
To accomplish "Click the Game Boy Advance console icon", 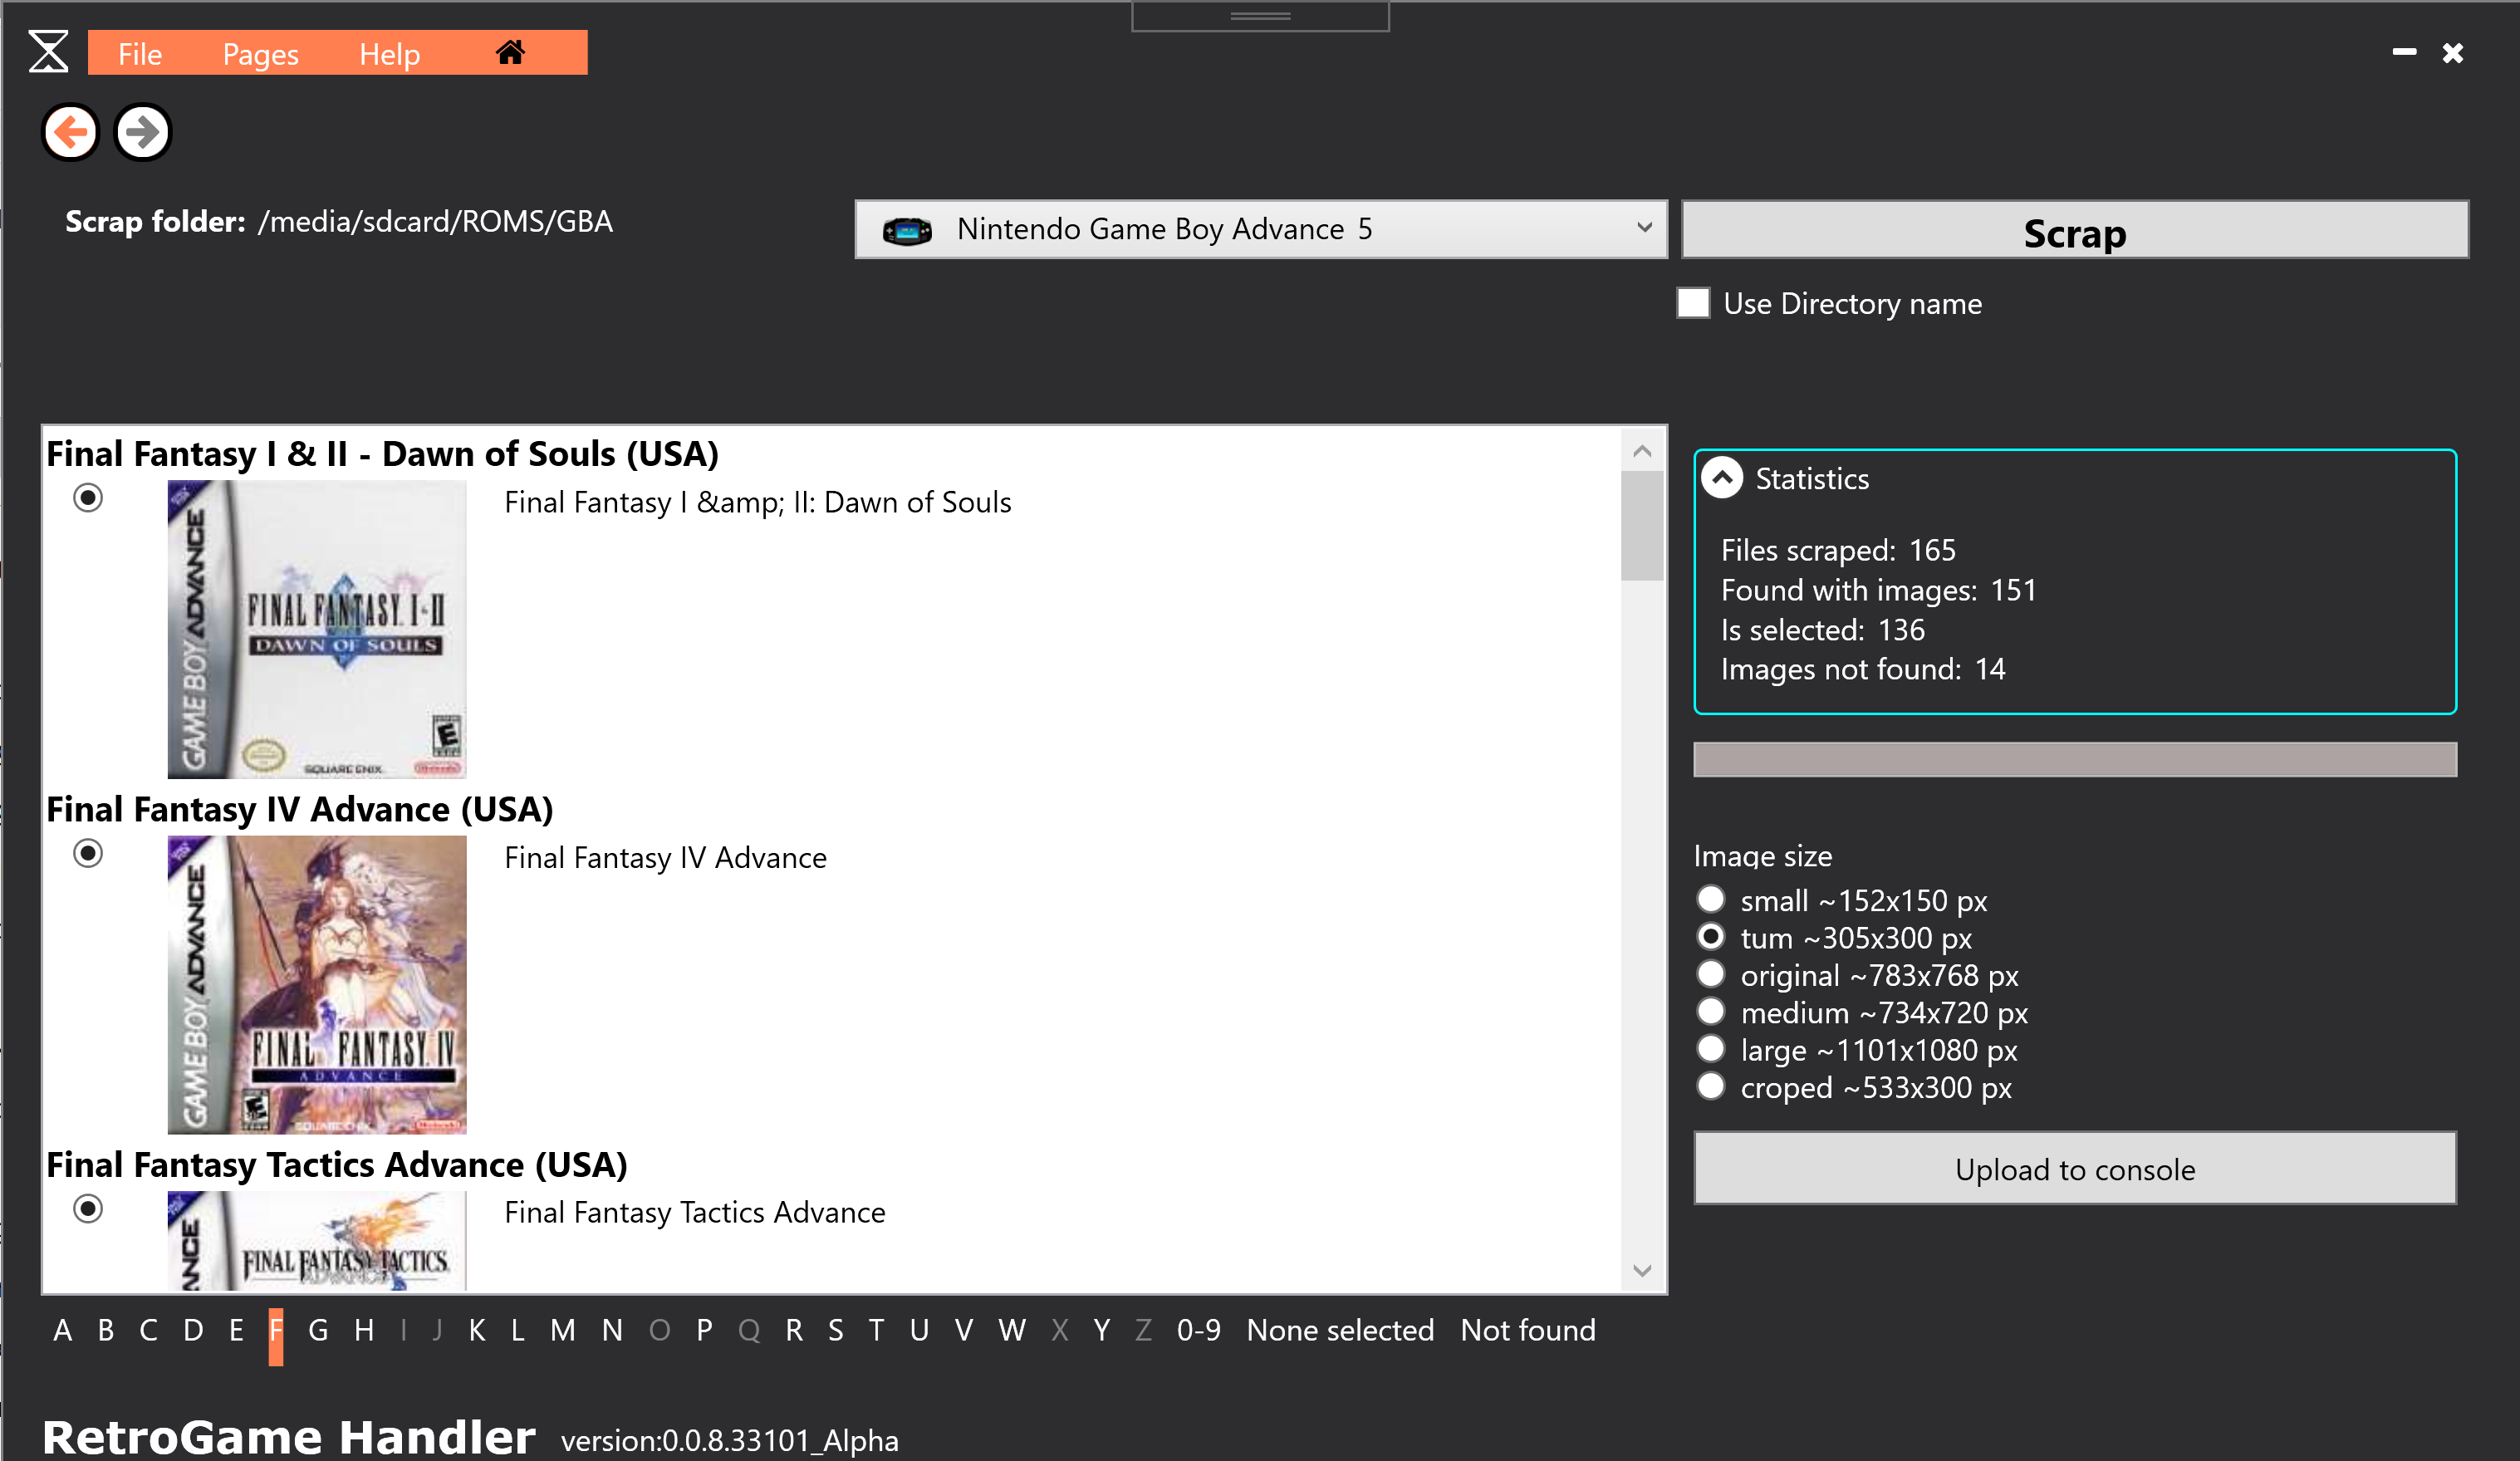I will pos(907,230).
